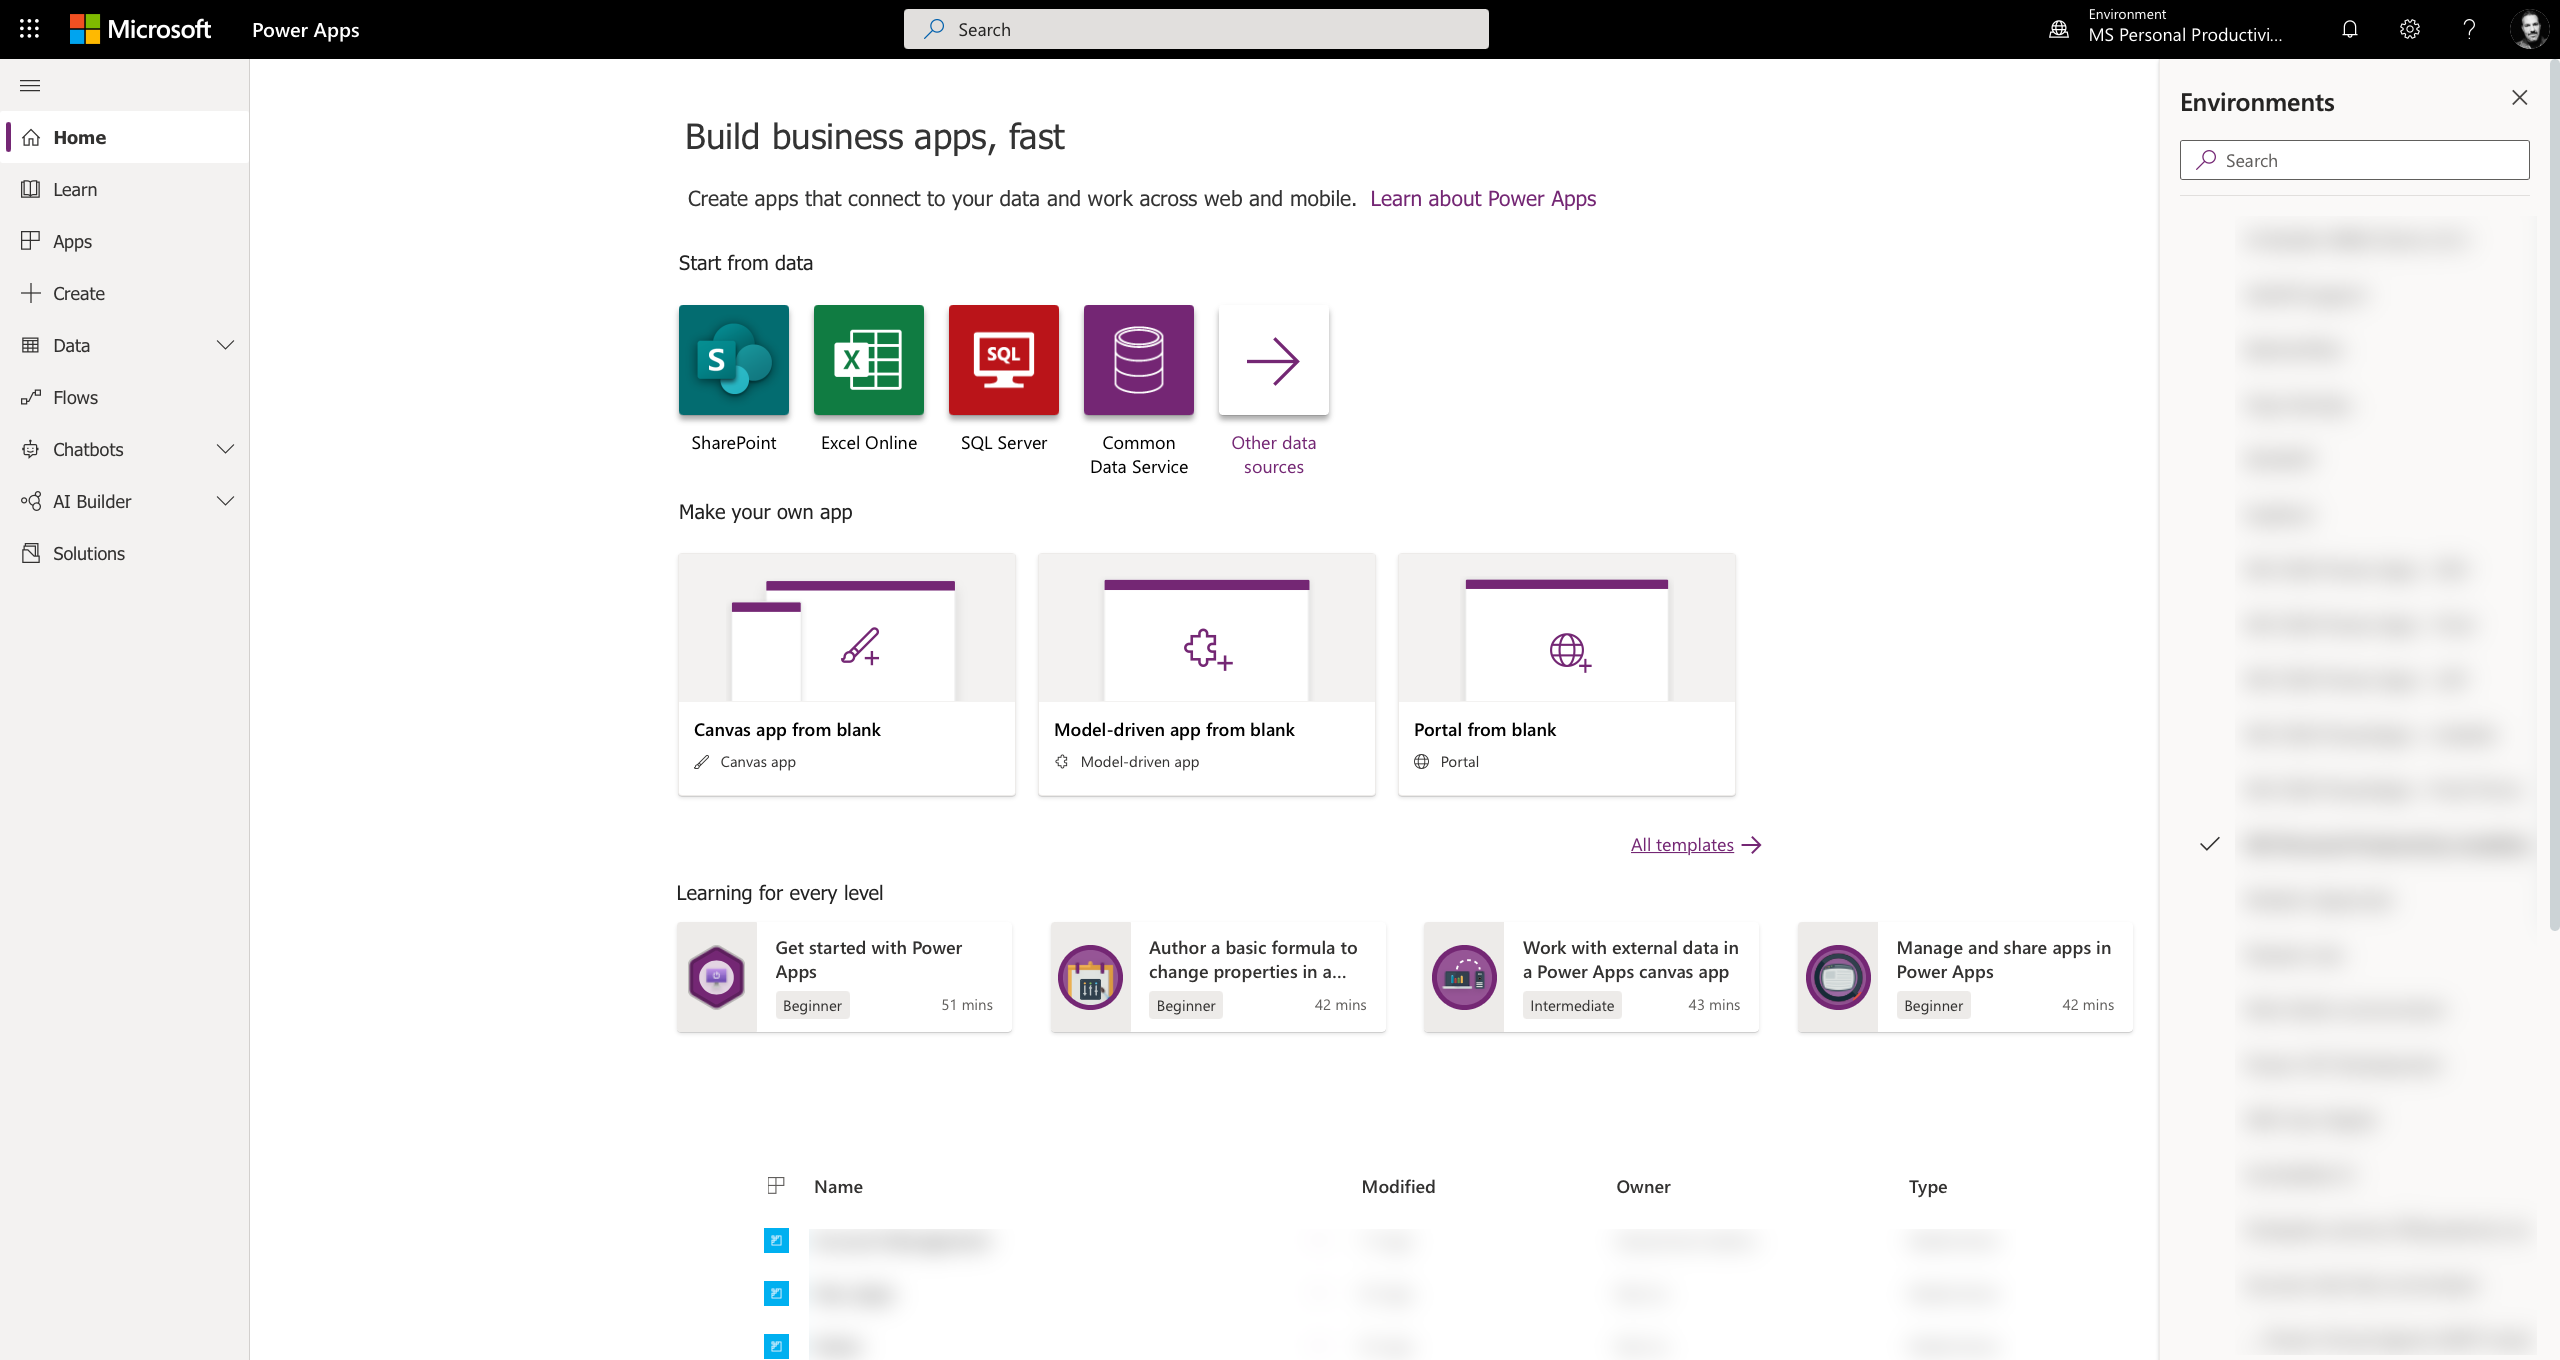Click the Other data sources arrow
The image size is (2560, 1360).
(x=1273, y=360)
